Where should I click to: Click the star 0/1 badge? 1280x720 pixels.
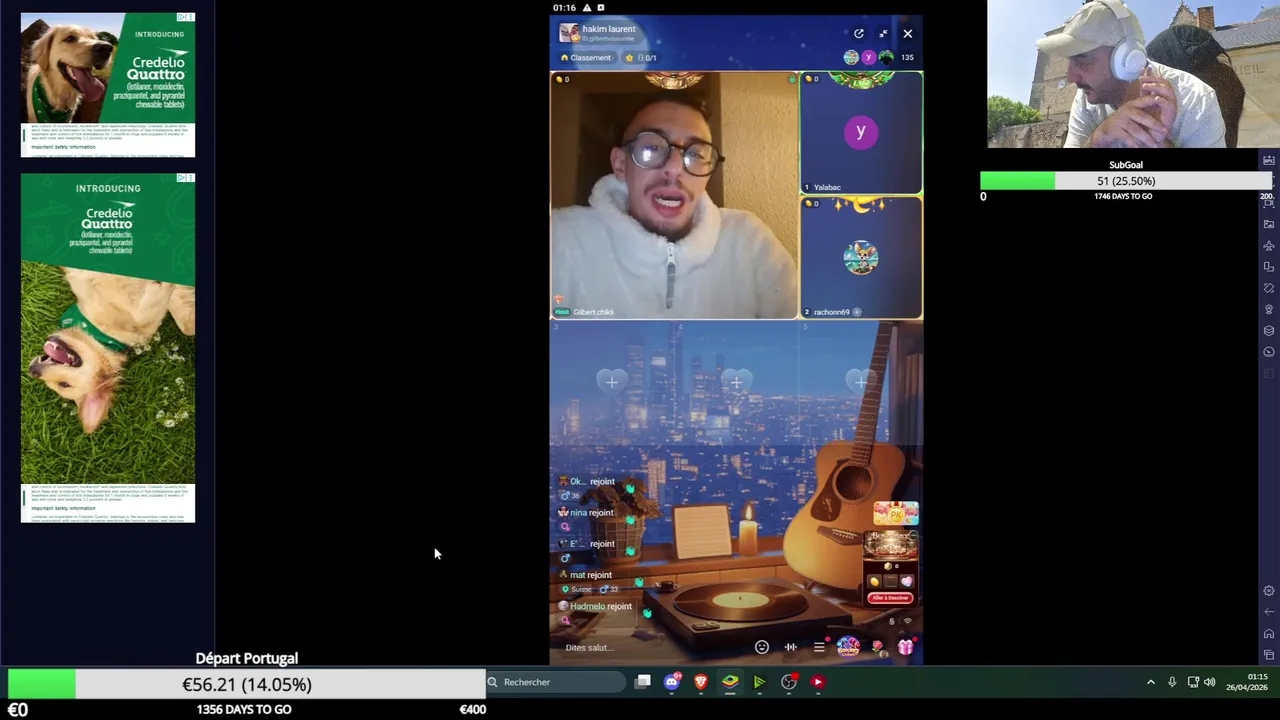point(641,58)
